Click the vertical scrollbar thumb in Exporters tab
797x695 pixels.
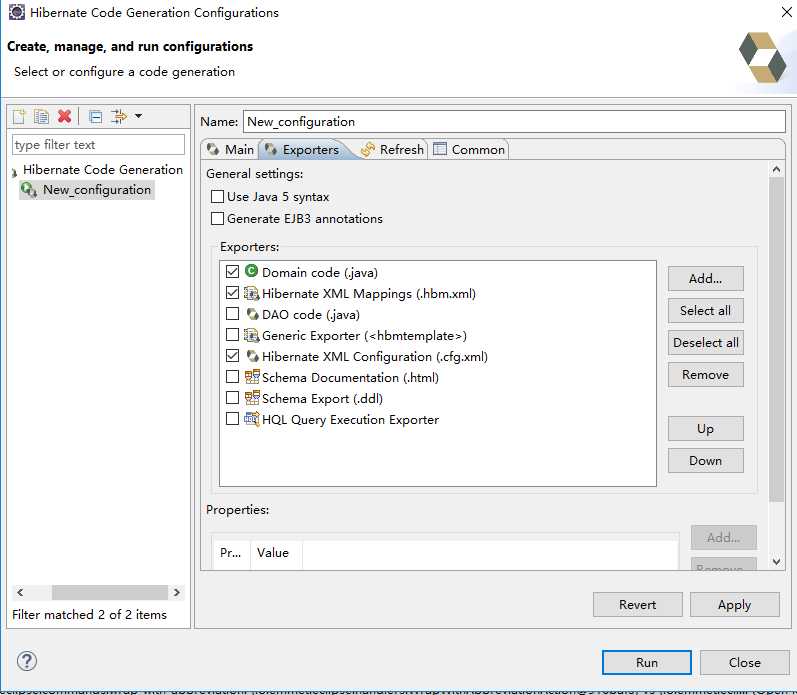pyautogui.click(x=776, y=340)
